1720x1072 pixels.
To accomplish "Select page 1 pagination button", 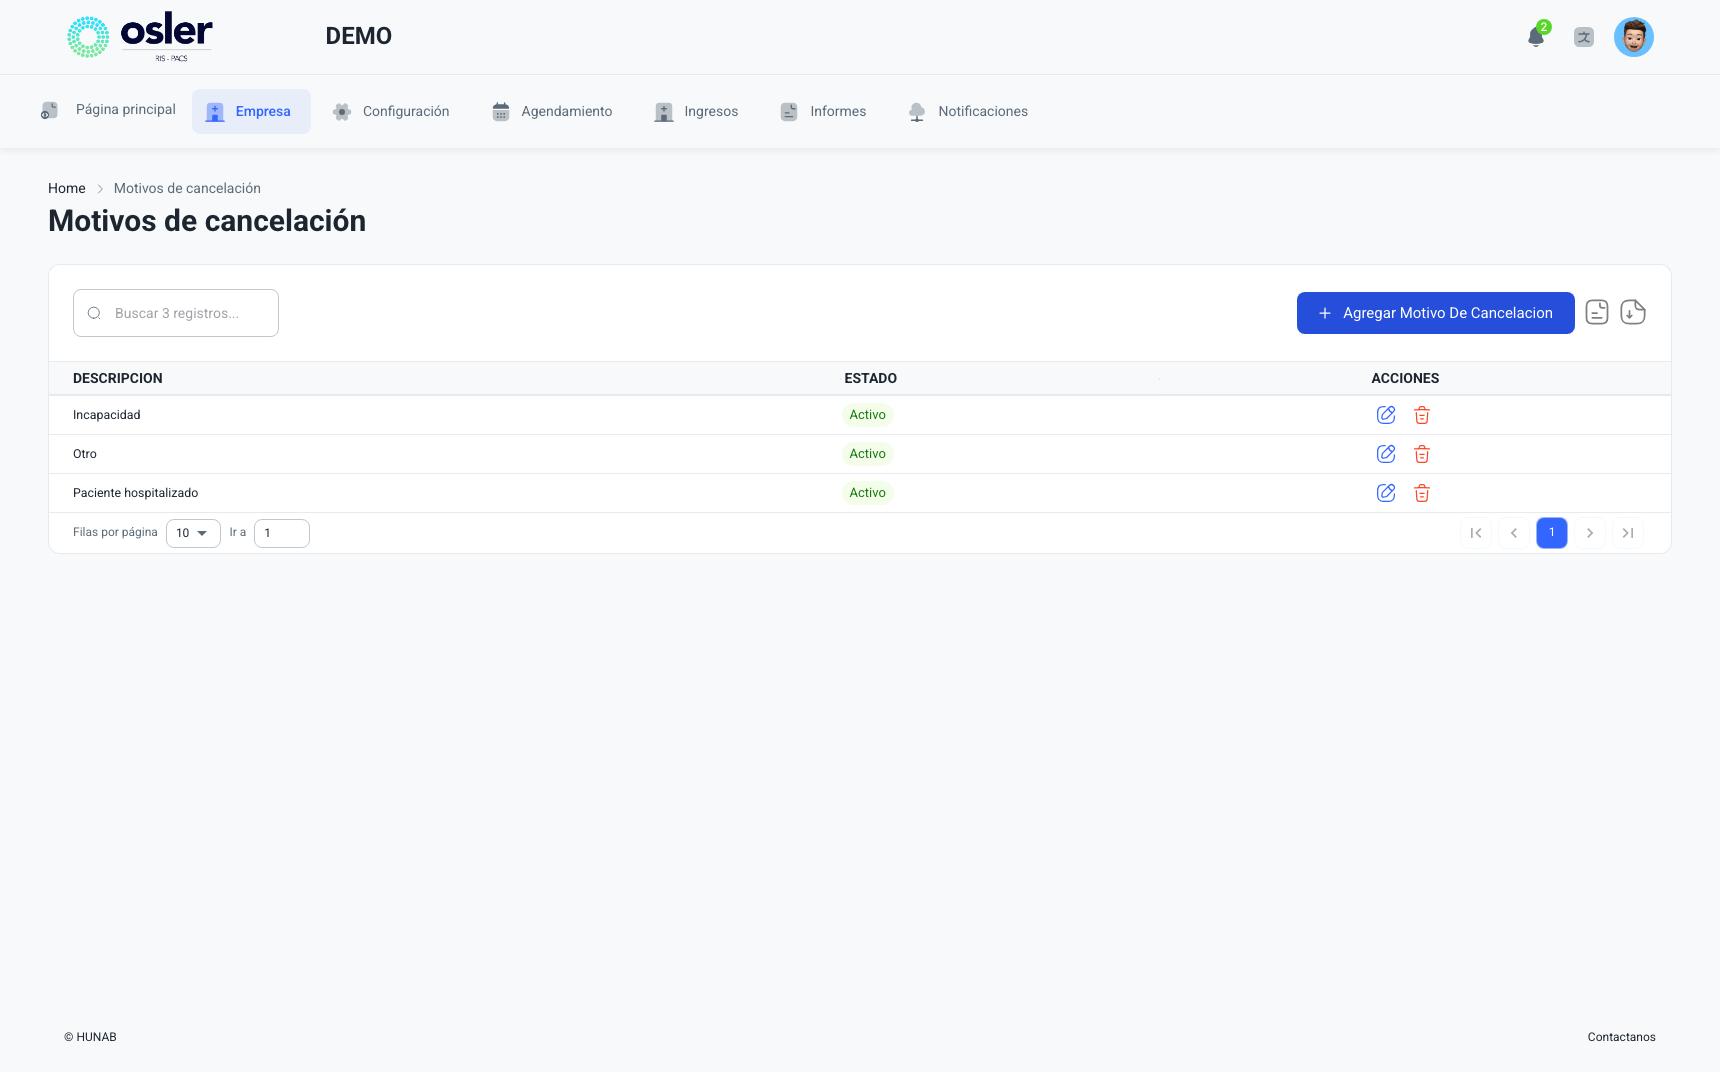I will click(x=1552, y=533).
